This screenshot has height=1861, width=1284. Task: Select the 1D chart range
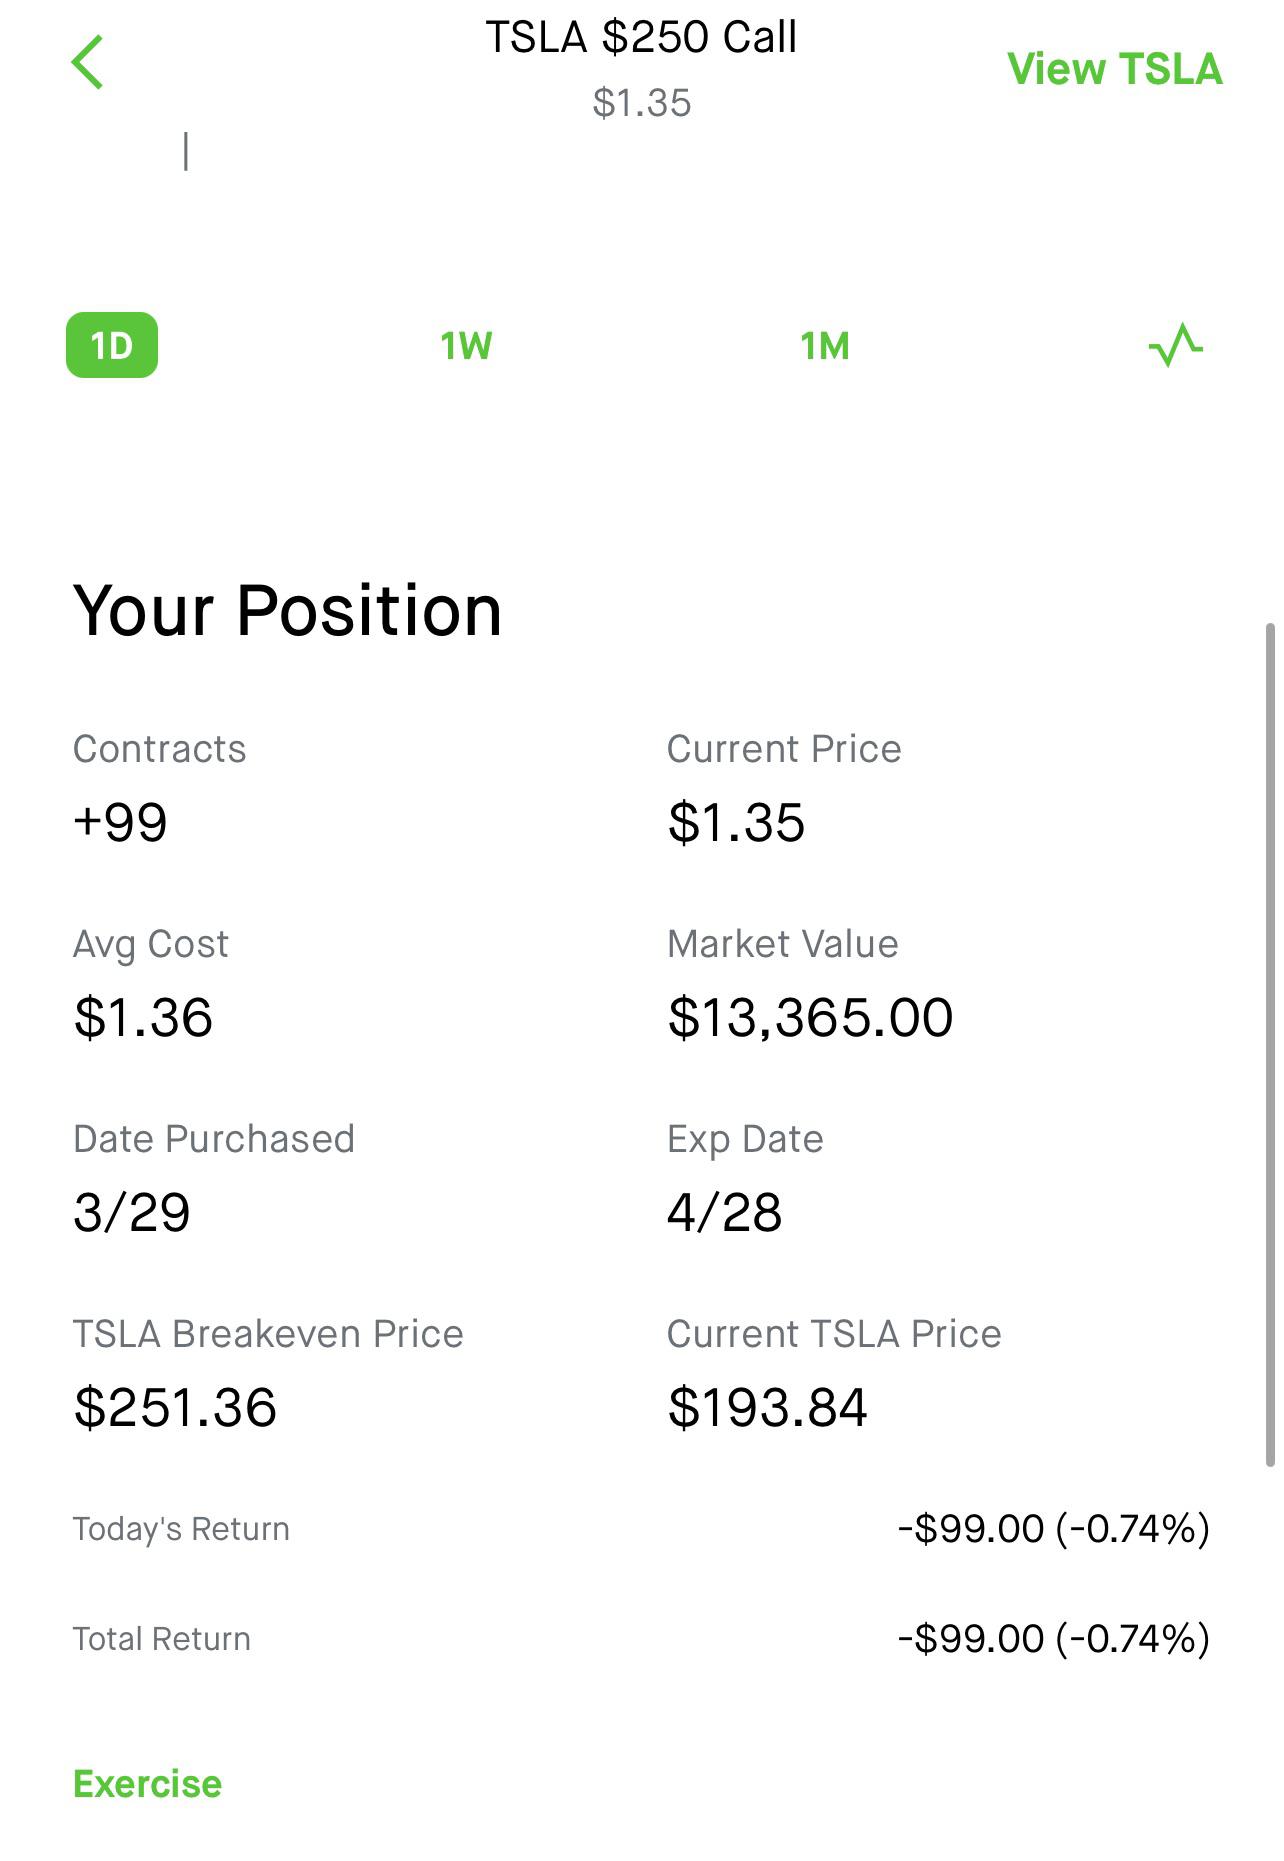point(112,346)
